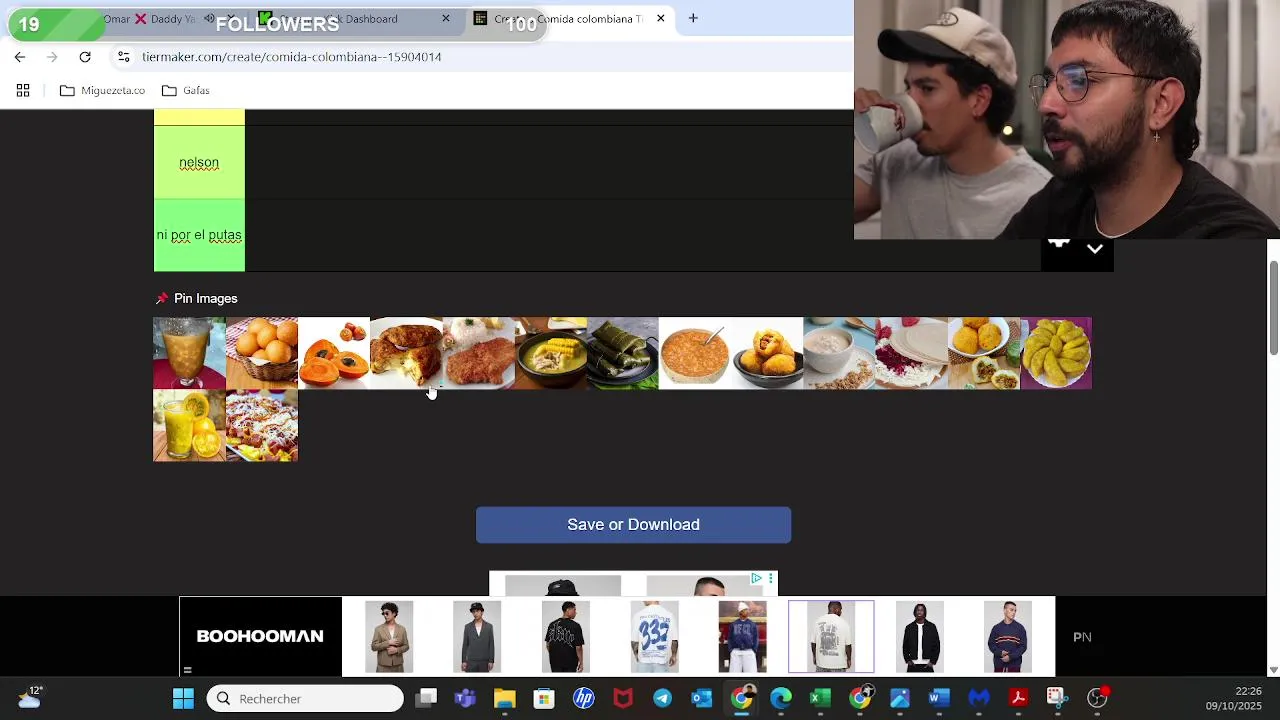Select the nelson tier label
The image size is (1280, 720).
[x=199, y=162]
